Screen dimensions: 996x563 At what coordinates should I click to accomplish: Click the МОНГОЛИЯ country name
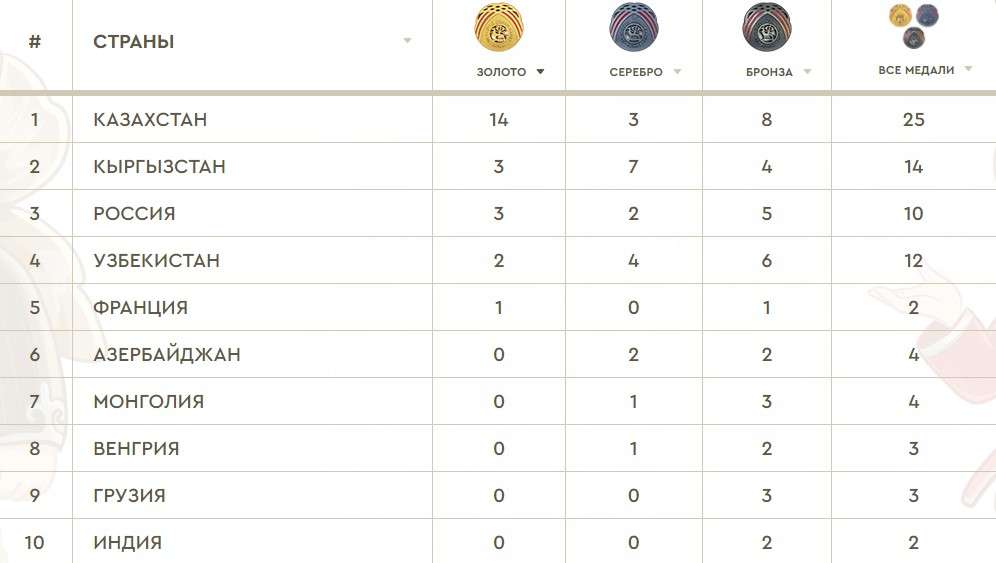click(x=149, y=402)
